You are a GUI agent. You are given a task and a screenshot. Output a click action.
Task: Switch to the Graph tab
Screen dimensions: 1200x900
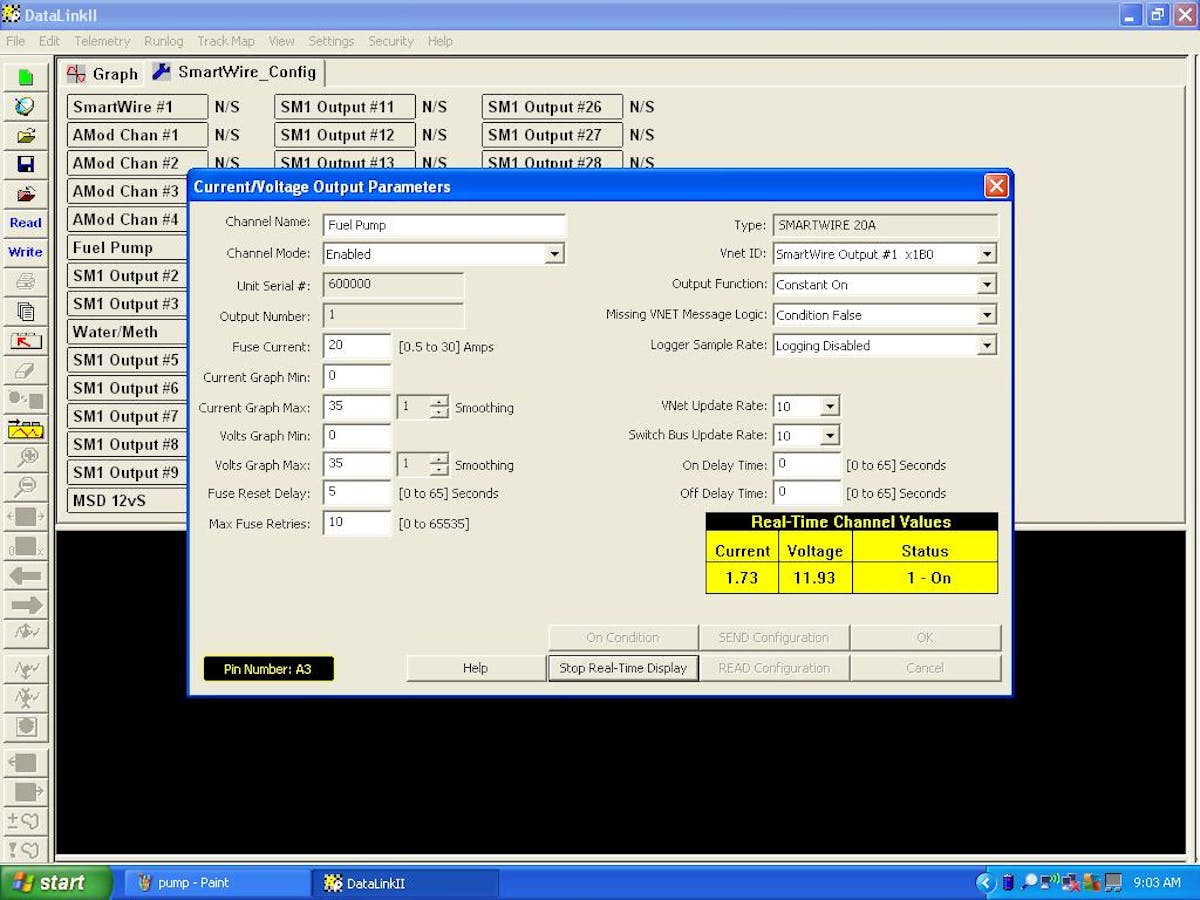coord(103,74)
